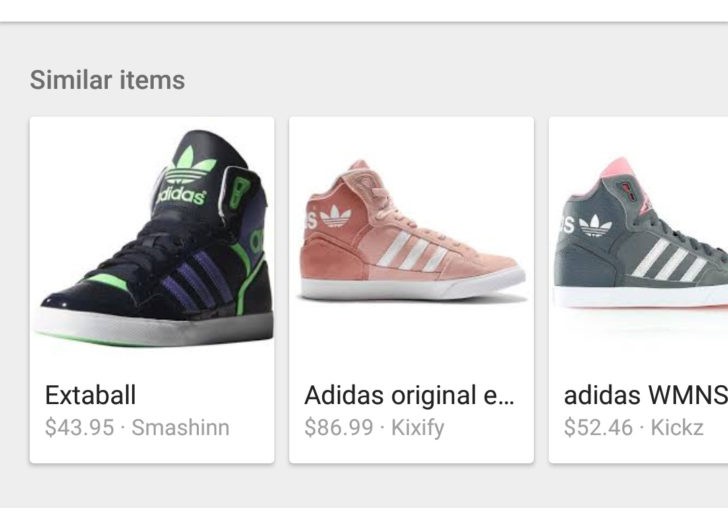
Task: Select the $52.46 Kickz price line
Action: coord(634,427)
